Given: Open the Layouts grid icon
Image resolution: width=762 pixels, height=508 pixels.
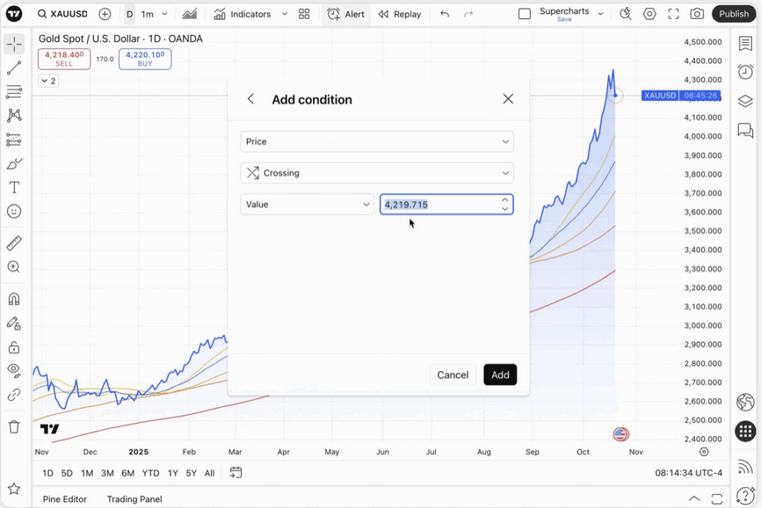Looking at the screenshot, I should pos(304,14).
